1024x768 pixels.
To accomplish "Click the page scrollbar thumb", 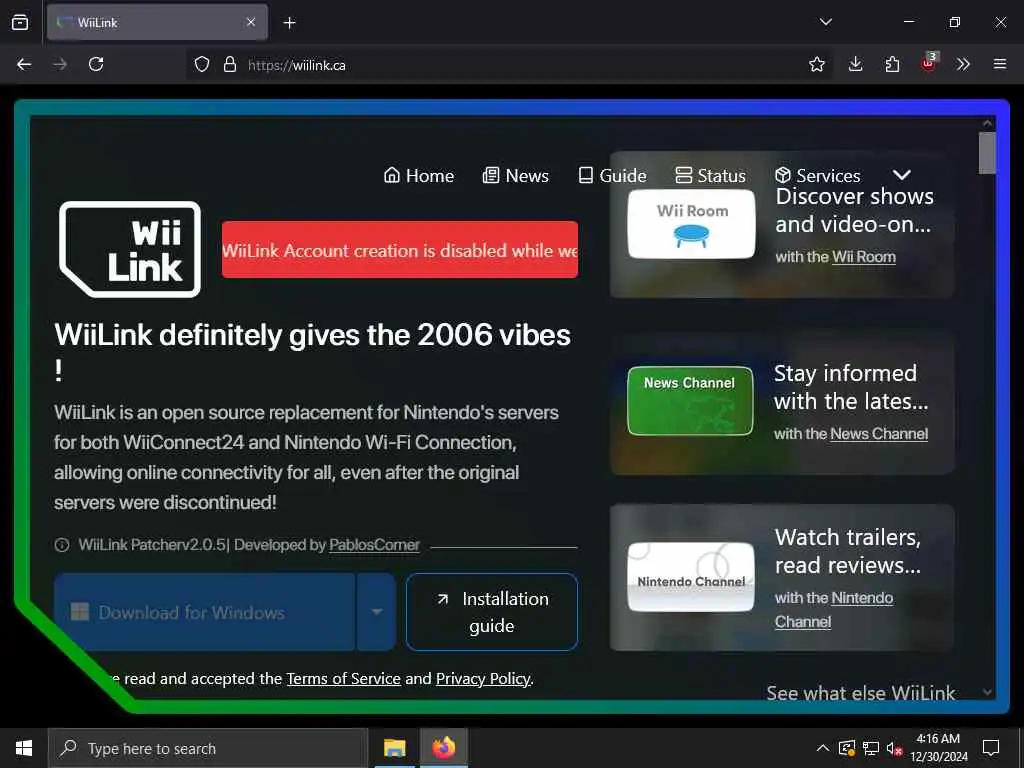I will [987, 153].
